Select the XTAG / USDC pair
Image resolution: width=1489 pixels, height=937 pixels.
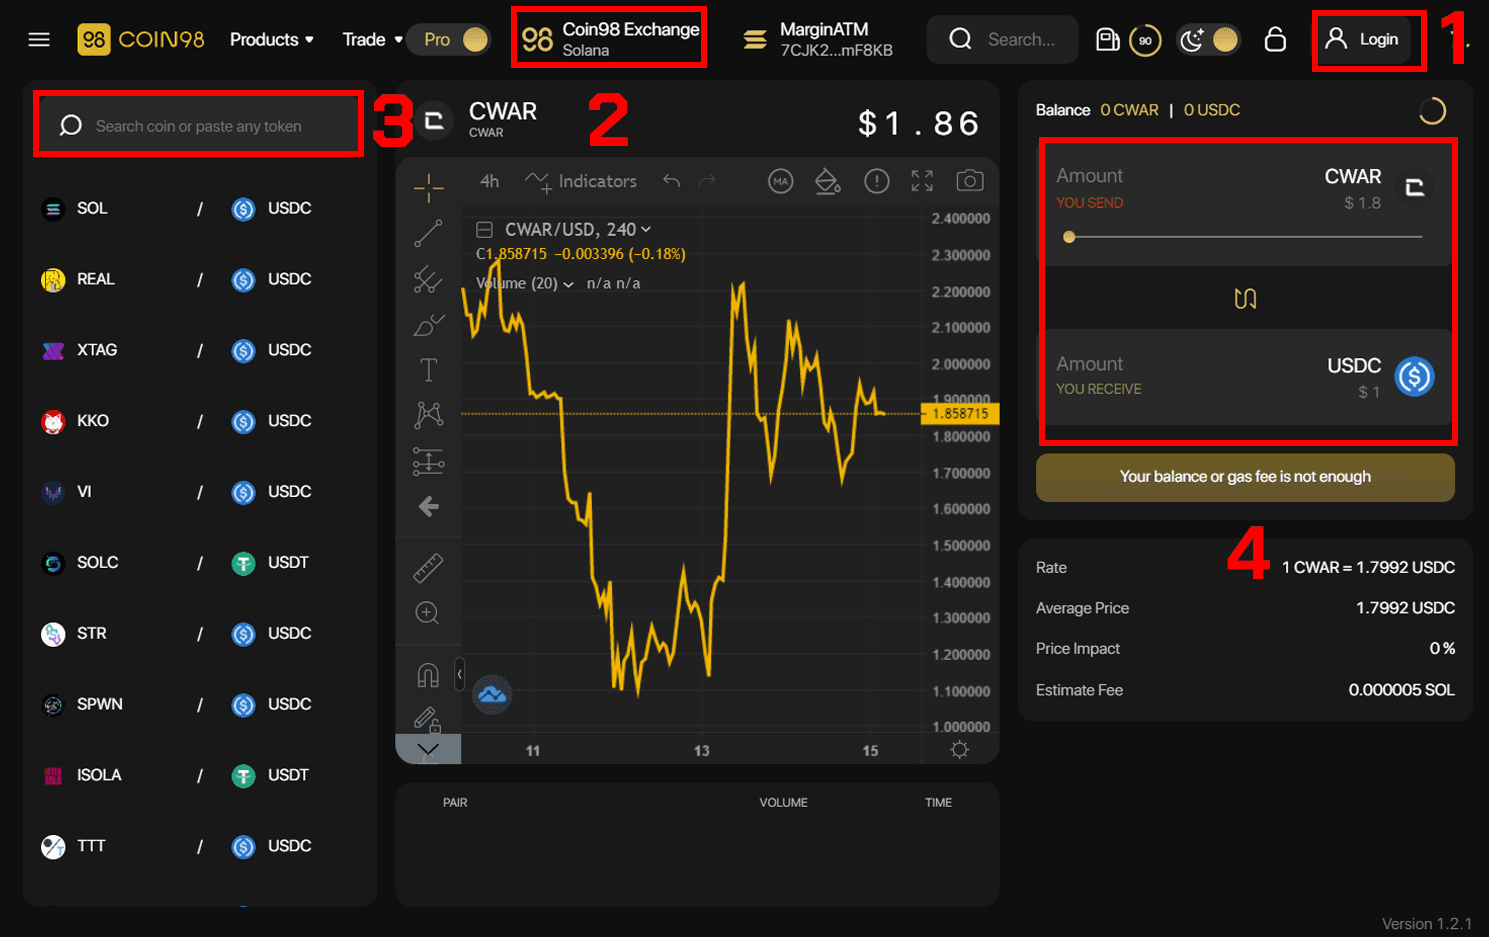pyautogui.click(x=199, y=350)
